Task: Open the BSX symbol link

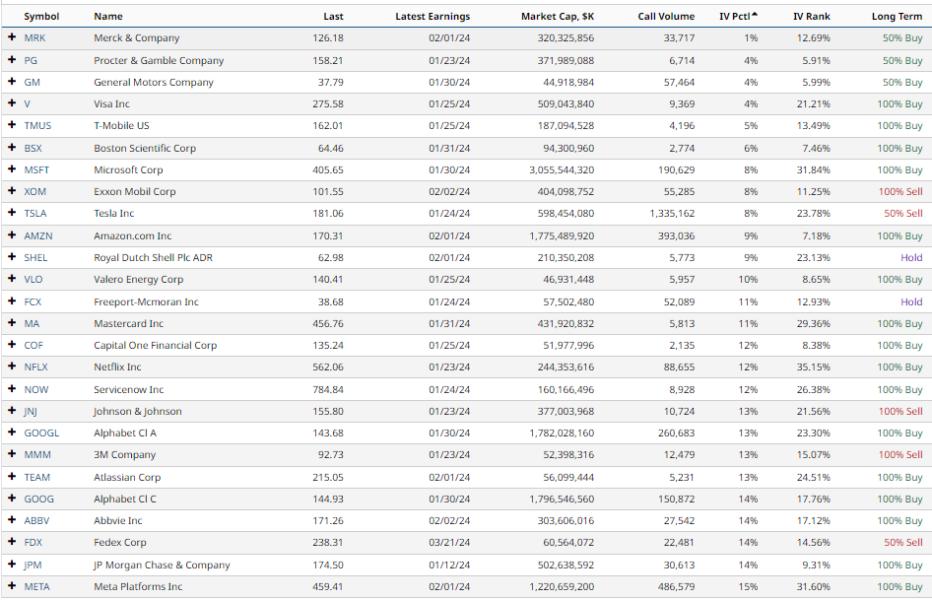Action: pyautogui.click(x=33, y=148)
